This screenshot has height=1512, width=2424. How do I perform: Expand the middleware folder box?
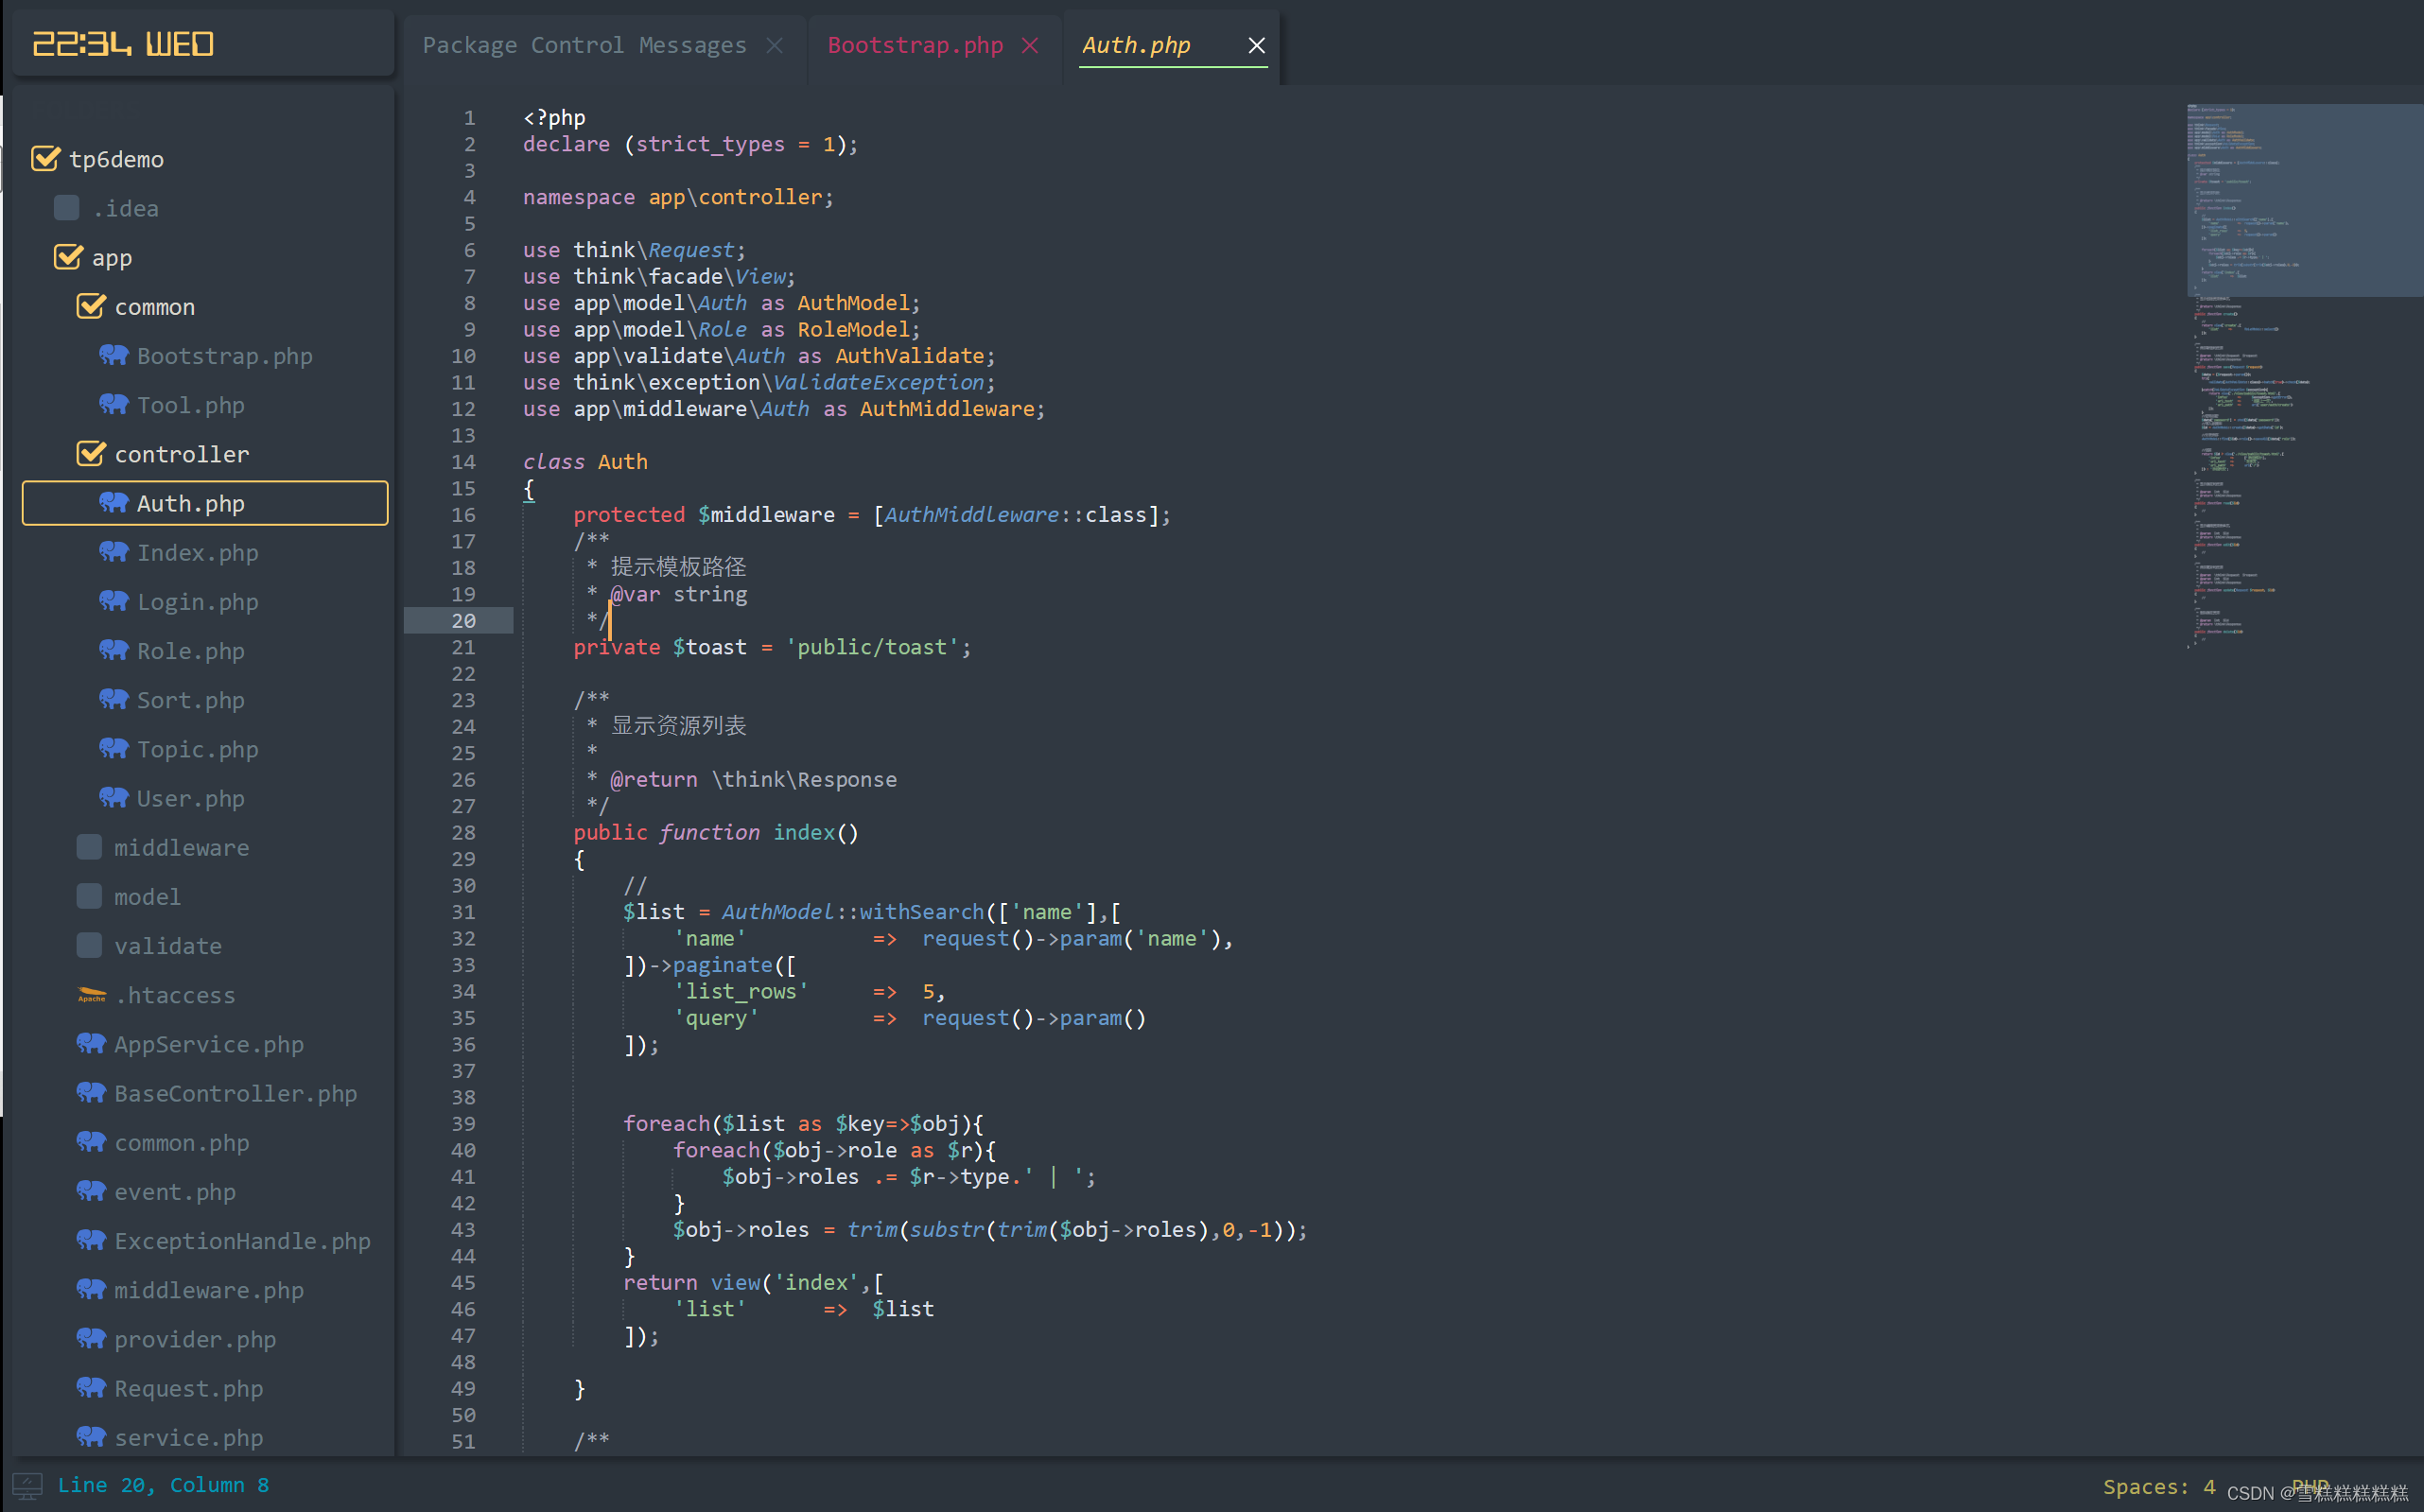pyautogui.click(x=90, y=847)
